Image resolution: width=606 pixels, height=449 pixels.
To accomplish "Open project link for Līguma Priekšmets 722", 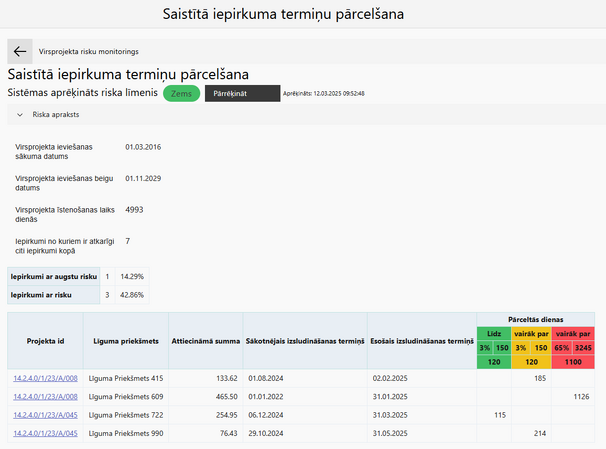I will click(45, 415).
